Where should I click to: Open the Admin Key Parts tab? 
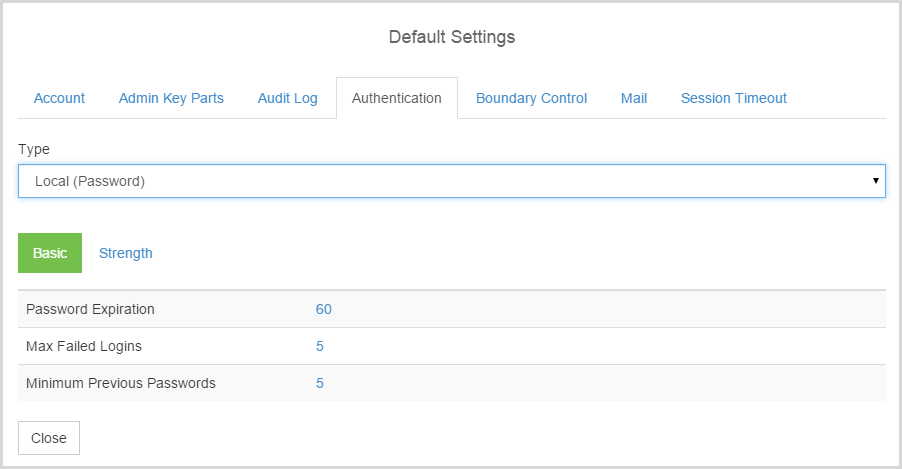tap(171, 98)
